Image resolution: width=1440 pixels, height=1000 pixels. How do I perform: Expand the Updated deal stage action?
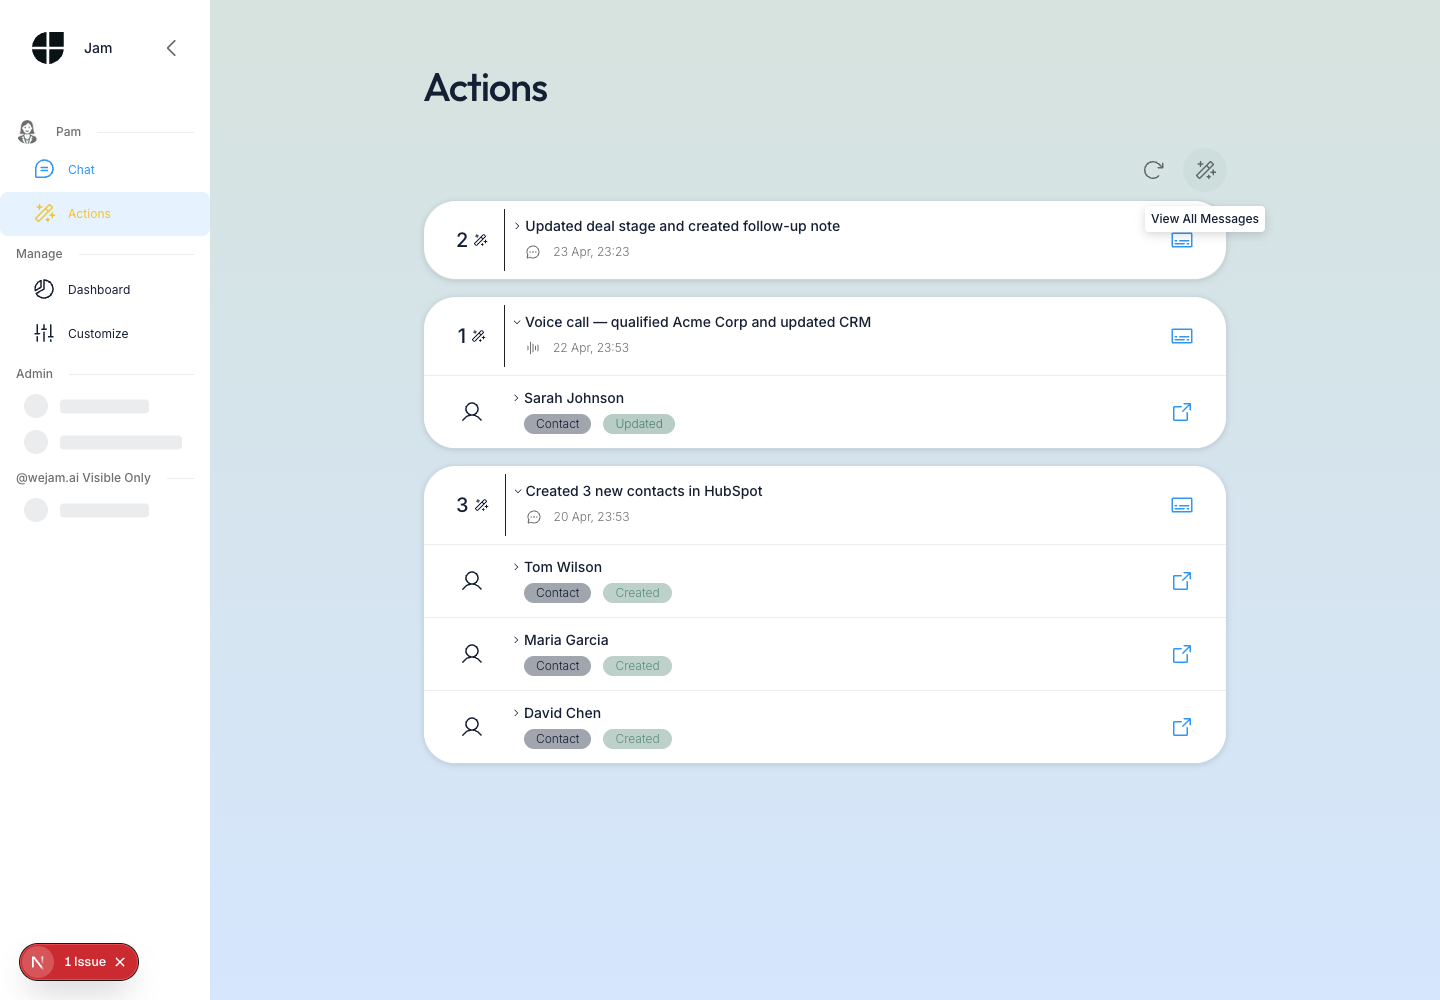coord(517,226)
